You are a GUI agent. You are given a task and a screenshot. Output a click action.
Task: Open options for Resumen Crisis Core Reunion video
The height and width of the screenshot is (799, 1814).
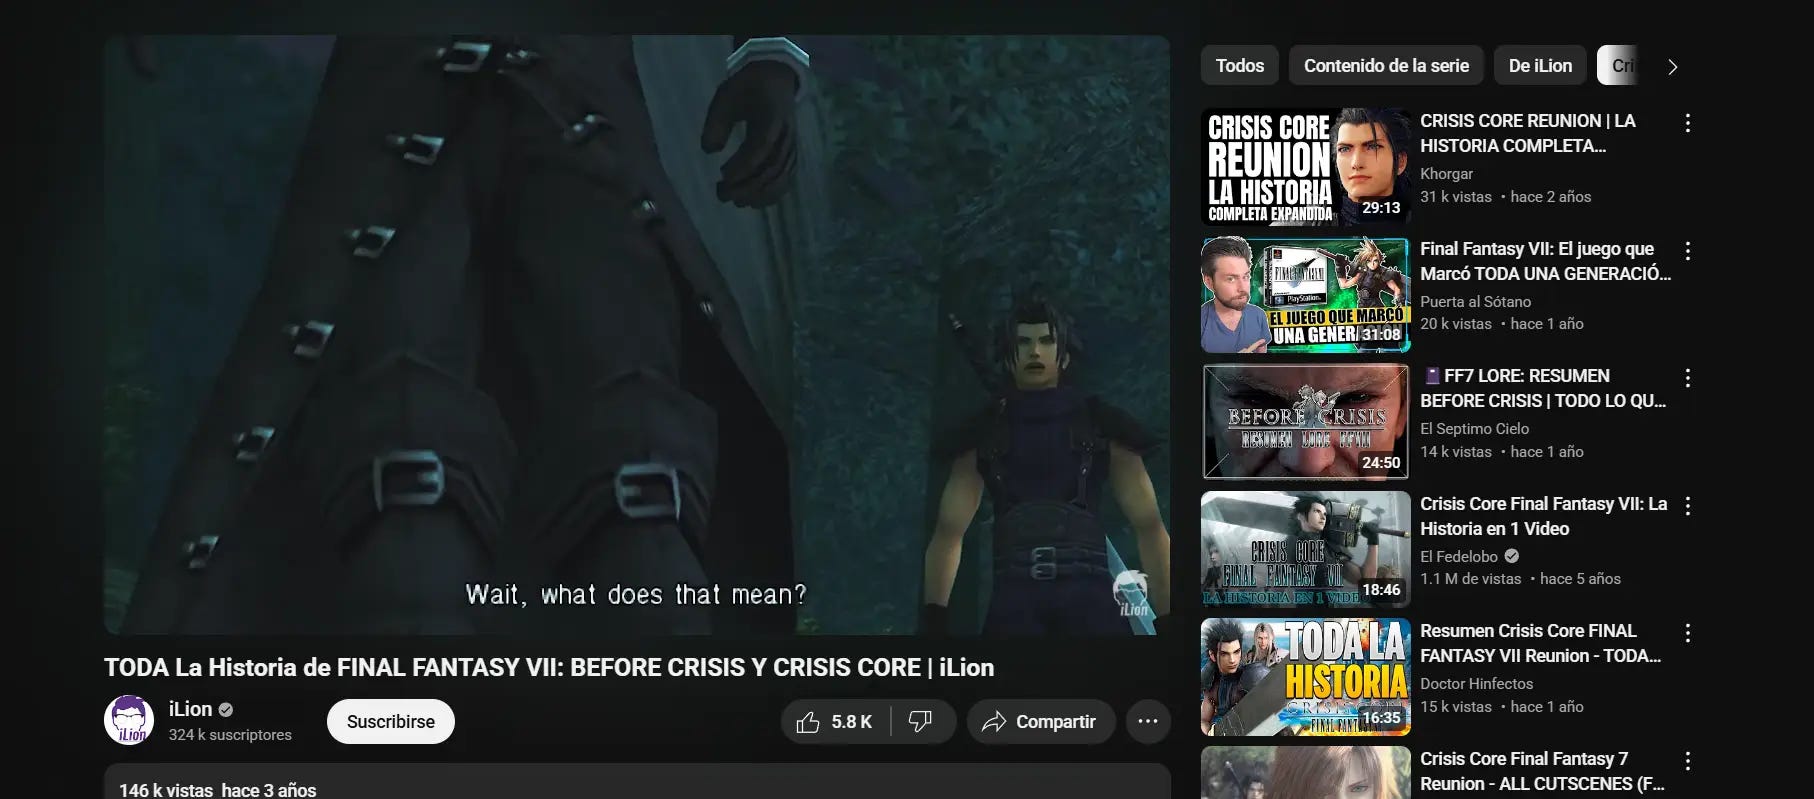click(1687, 633)
